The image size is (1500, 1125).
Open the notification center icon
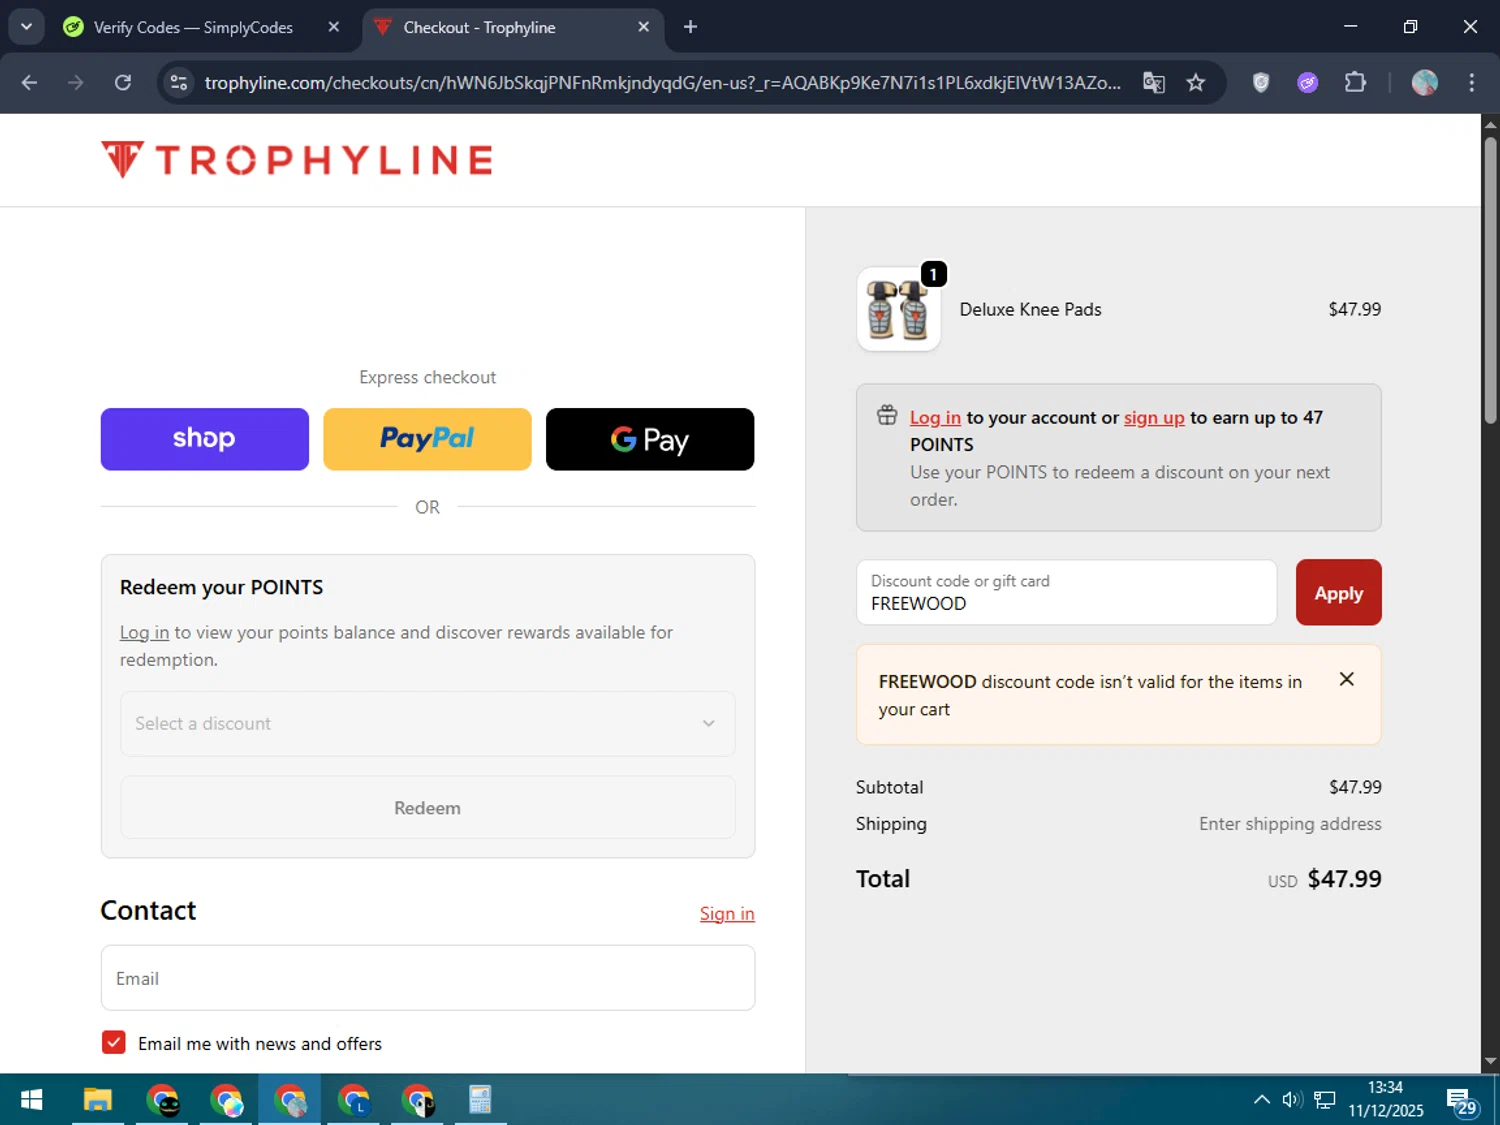coord(1461,1101)
